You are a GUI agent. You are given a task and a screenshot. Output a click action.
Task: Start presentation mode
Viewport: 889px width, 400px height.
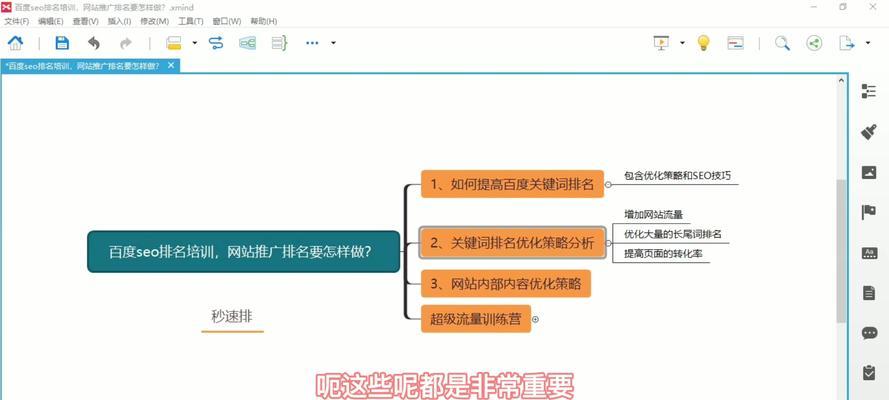[x=661, y=43]
